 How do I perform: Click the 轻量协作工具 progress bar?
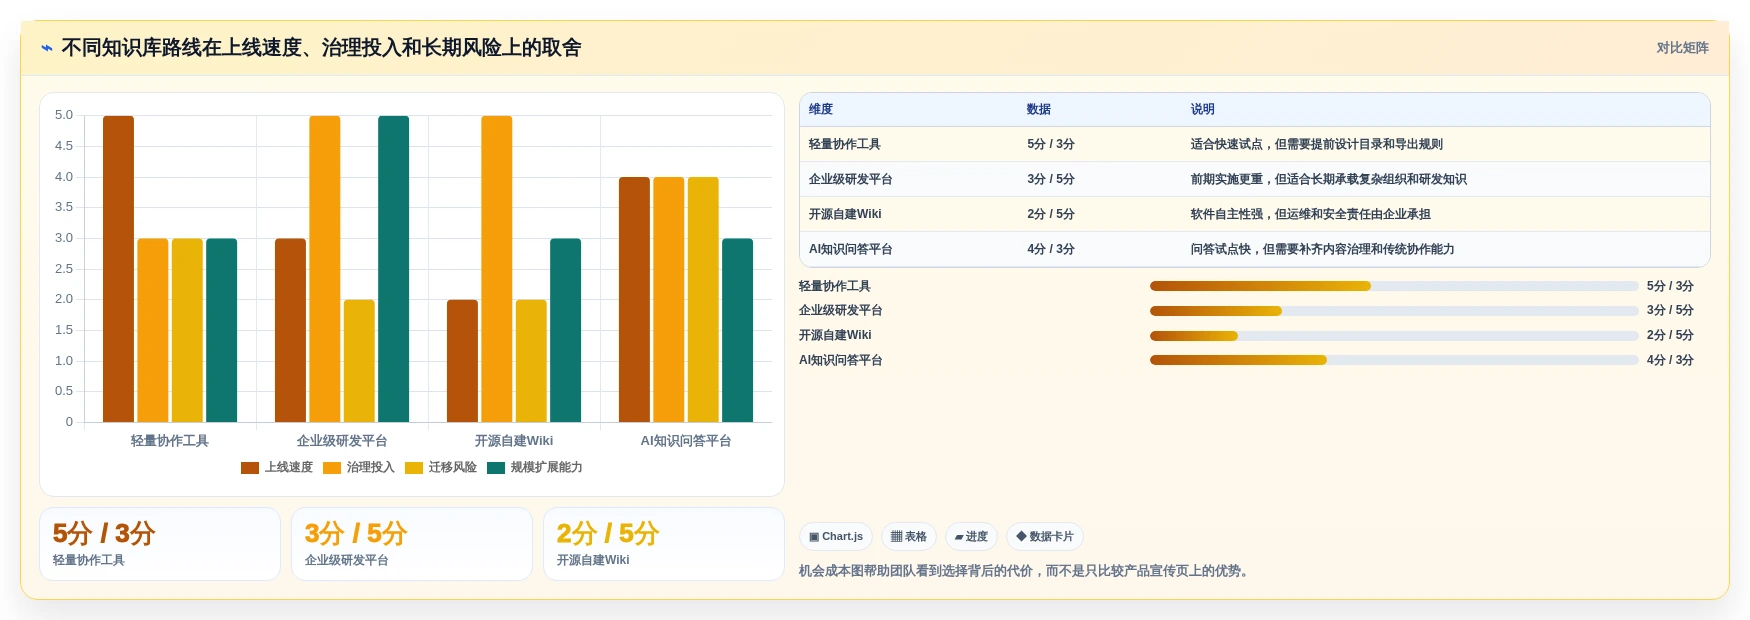pos(1394,286)
